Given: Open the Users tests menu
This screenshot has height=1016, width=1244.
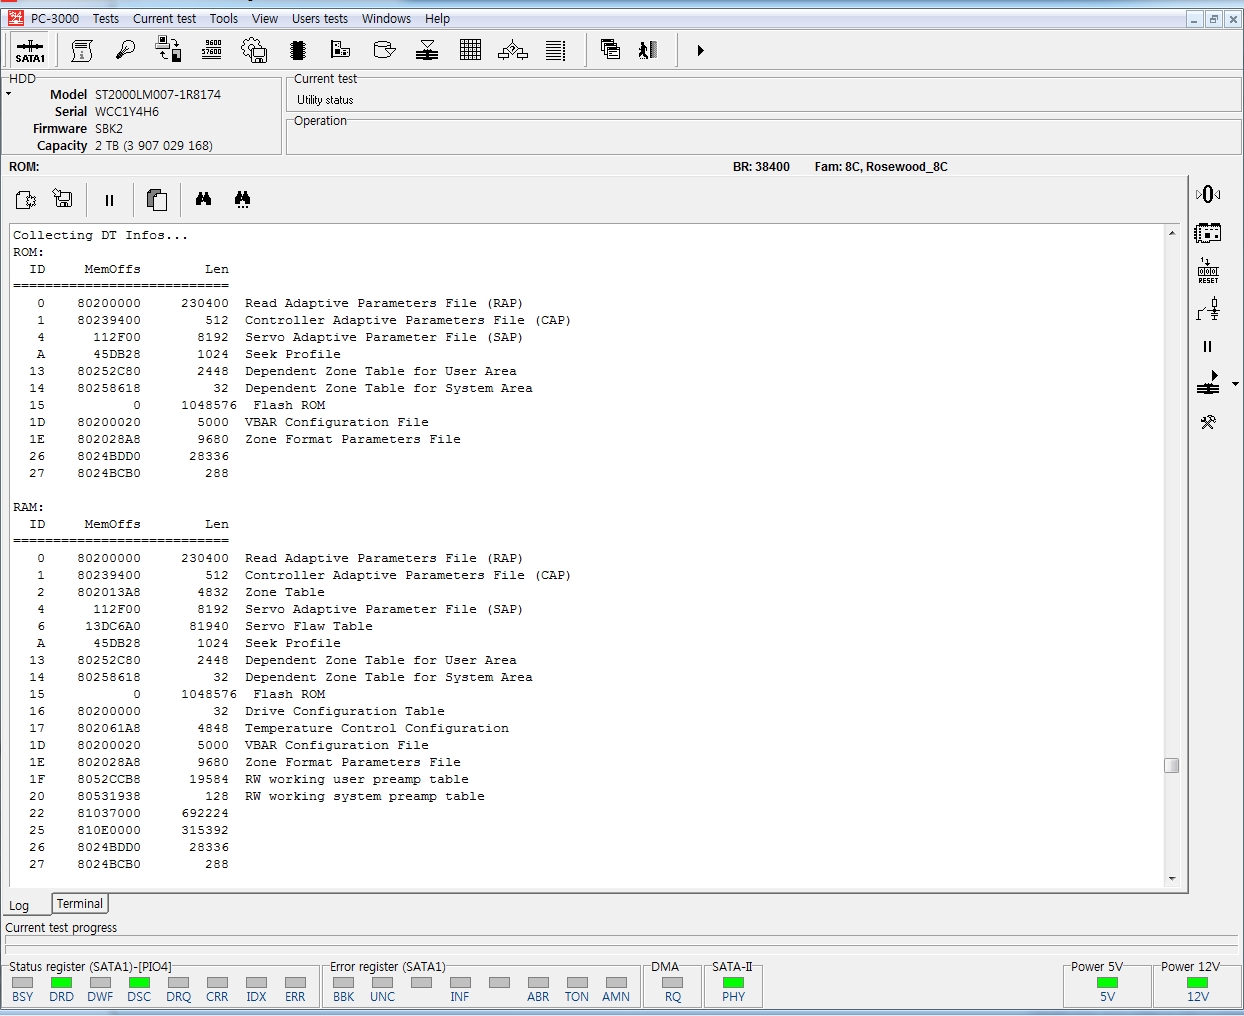Looking at the screenshot, I should (x=319, y=18).
